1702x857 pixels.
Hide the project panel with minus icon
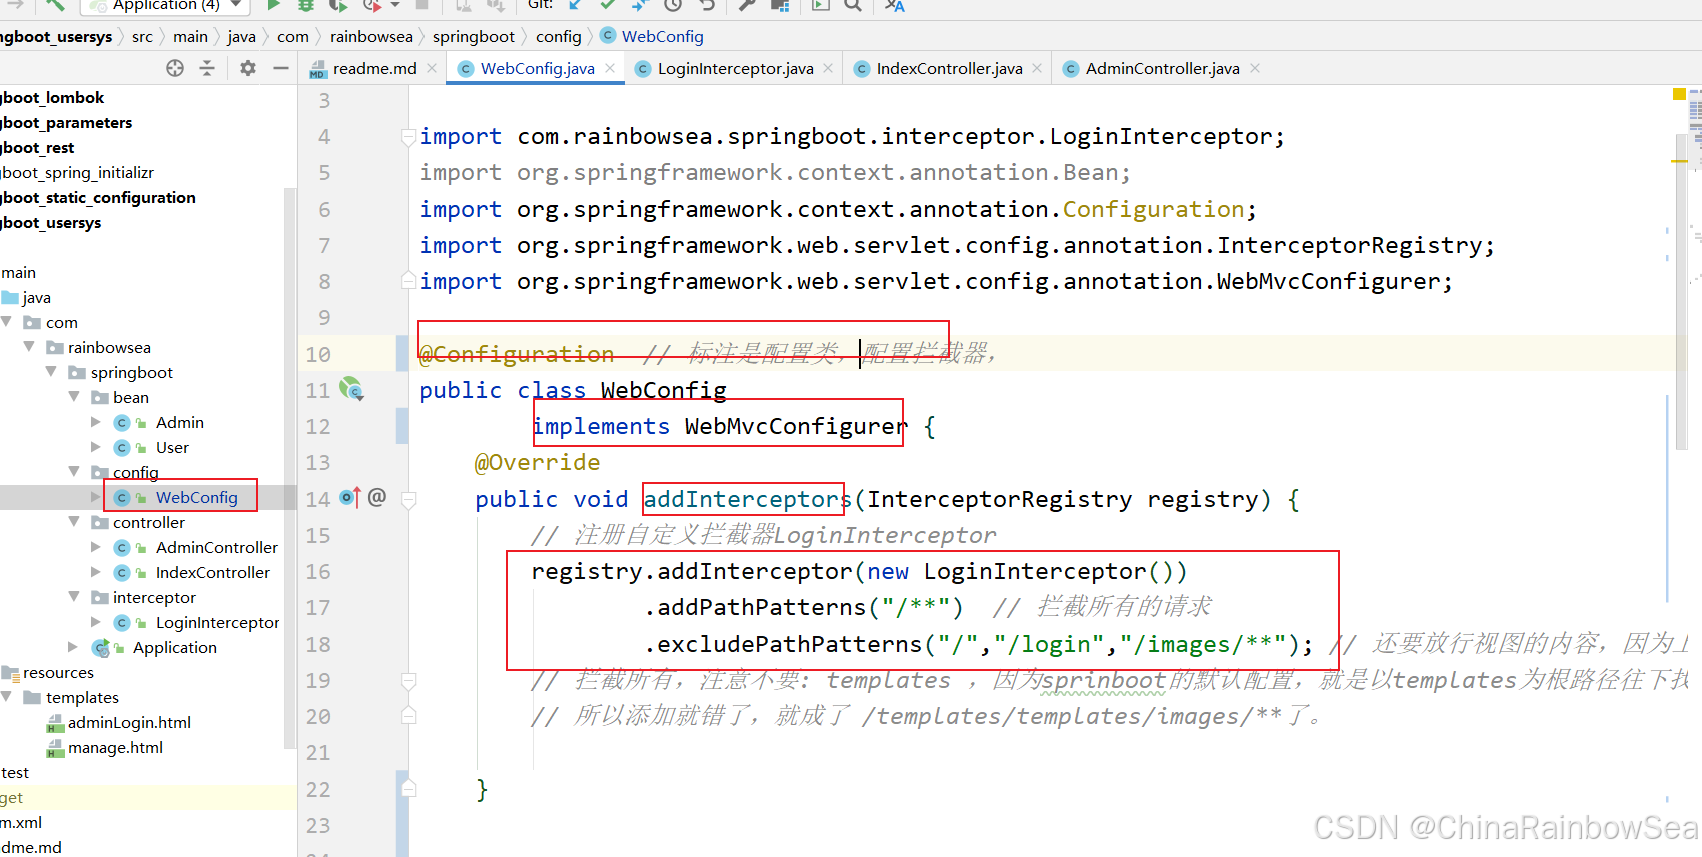281,68
